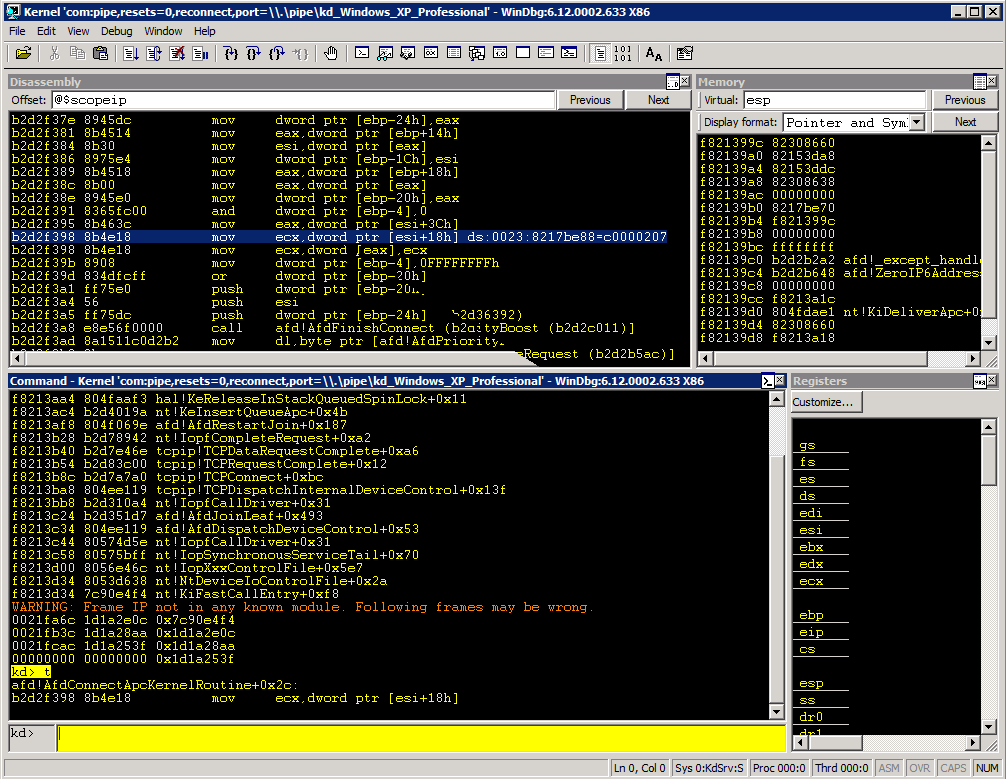The height and width of the screenshot is (779, 1006).
Task: Expand the Display format dropdown
Action: [915, 122]
